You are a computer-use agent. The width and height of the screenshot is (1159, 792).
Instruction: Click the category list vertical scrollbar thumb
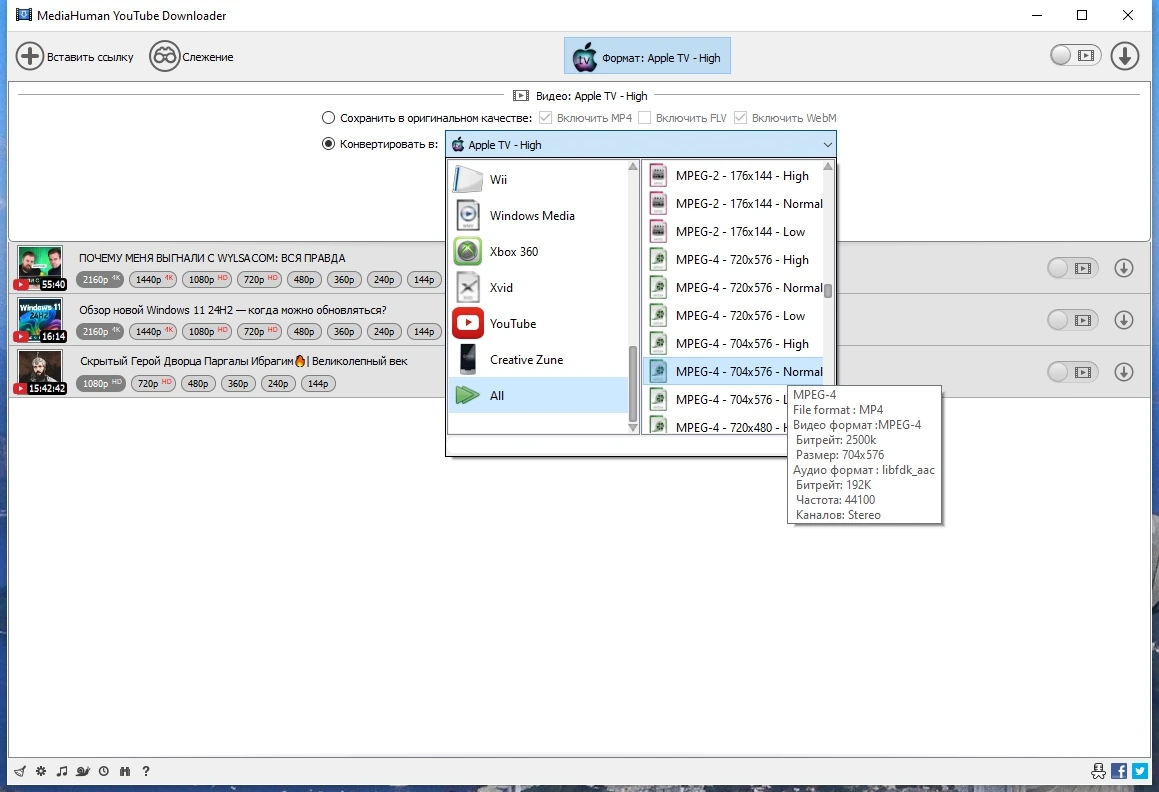[x=633, y=382]
